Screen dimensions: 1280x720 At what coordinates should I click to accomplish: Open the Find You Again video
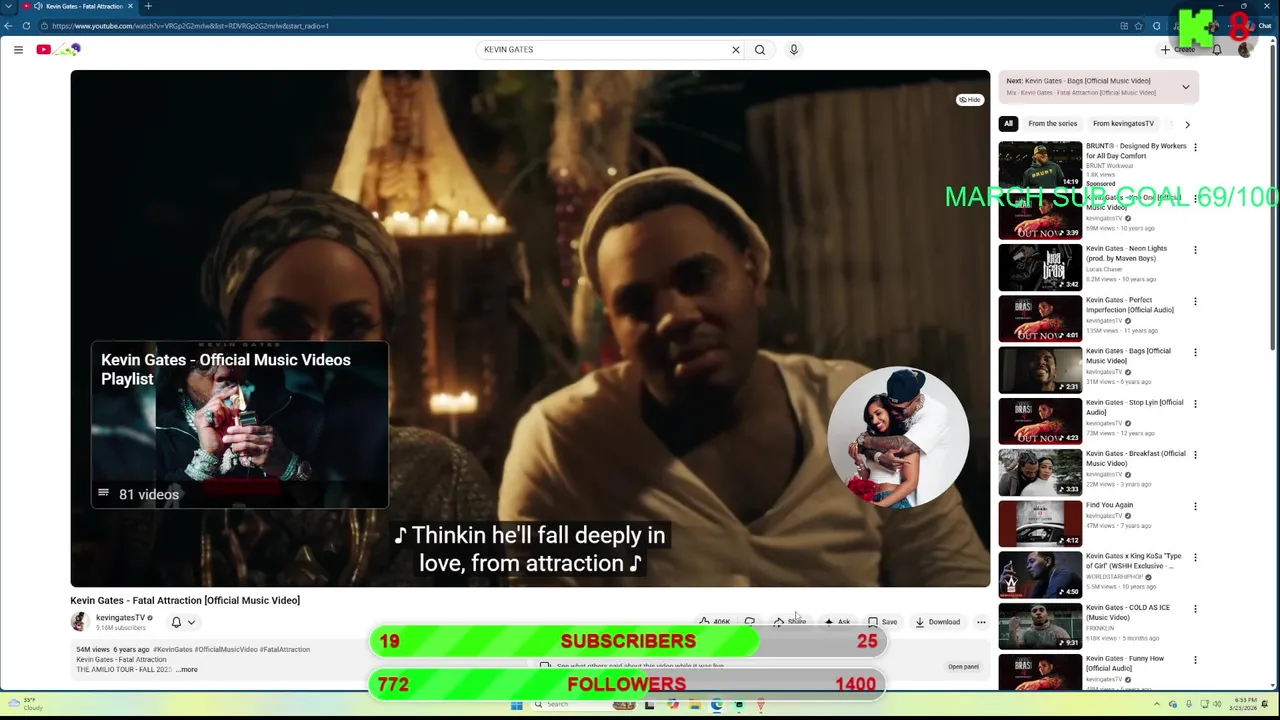[1109, 505]
